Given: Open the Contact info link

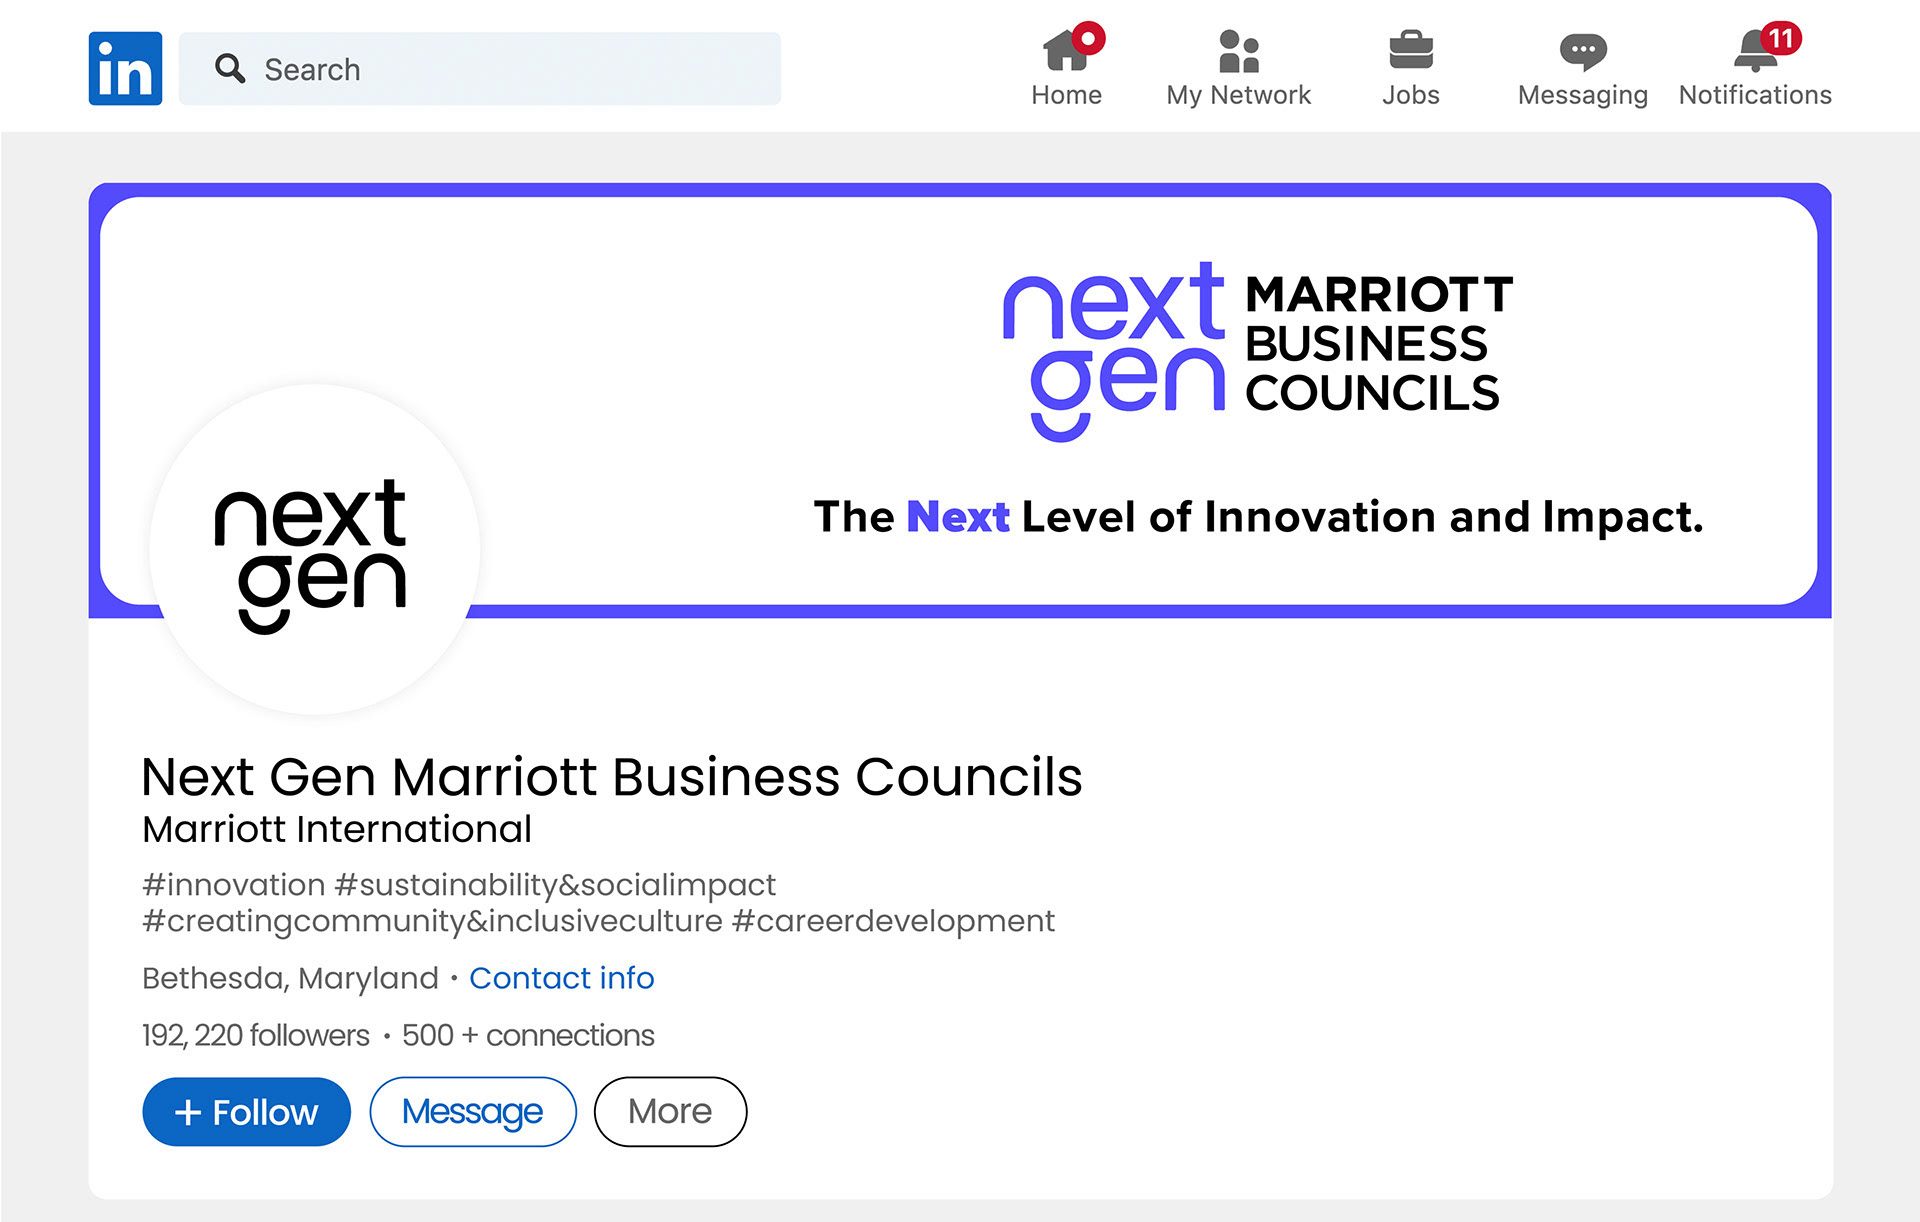Looking at the screenshot, I should point(561,977).
